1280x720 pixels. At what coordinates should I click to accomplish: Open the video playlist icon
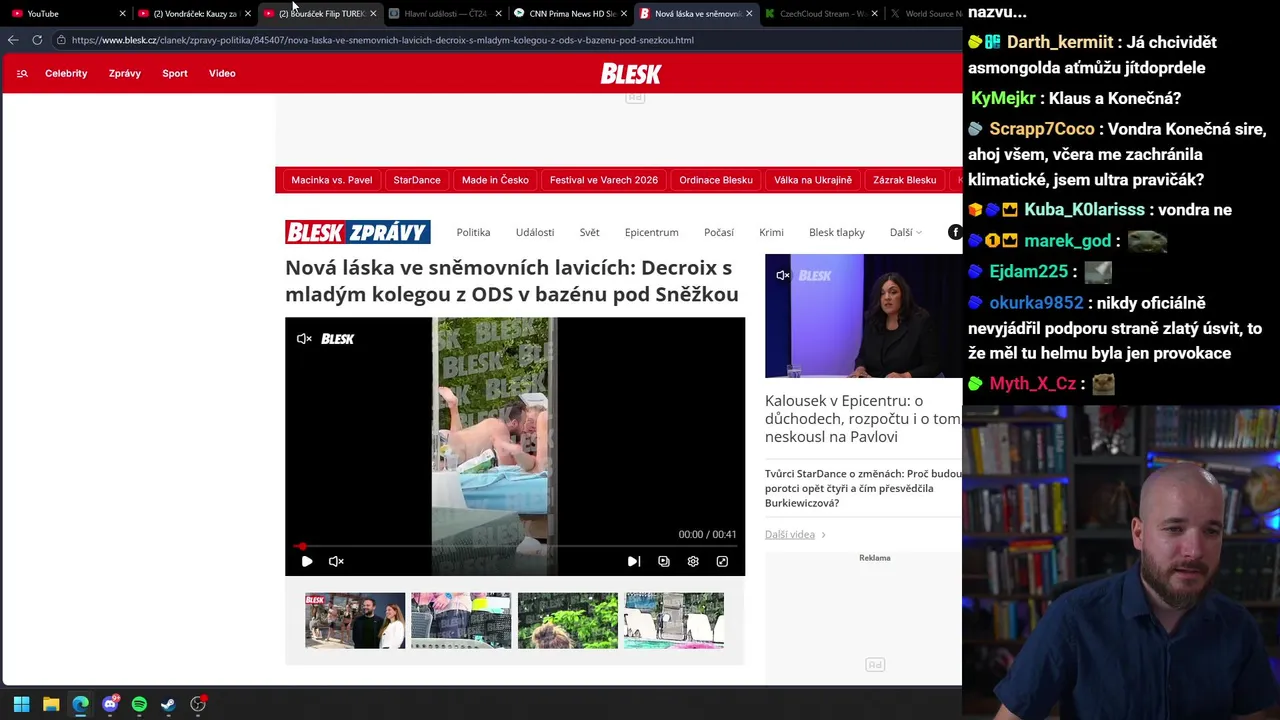click(x=663, y=561)
